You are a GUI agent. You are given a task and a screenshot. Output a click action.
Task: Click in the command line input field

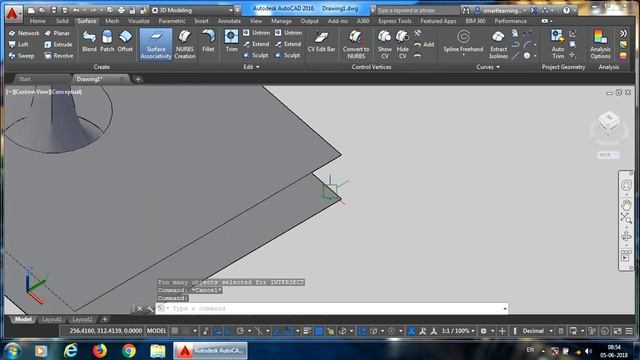pyautogui.click(x=331, y=309)
